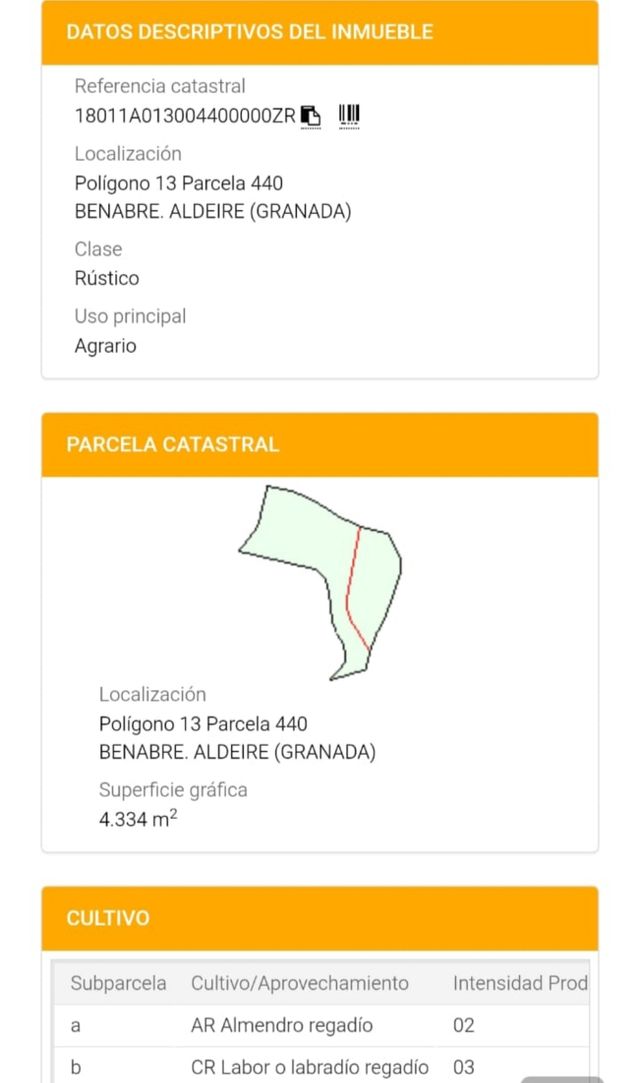Select row b Labor o labradío regadío
This screenshot has height=1083, width=640.
click(x=309, y=1067)
